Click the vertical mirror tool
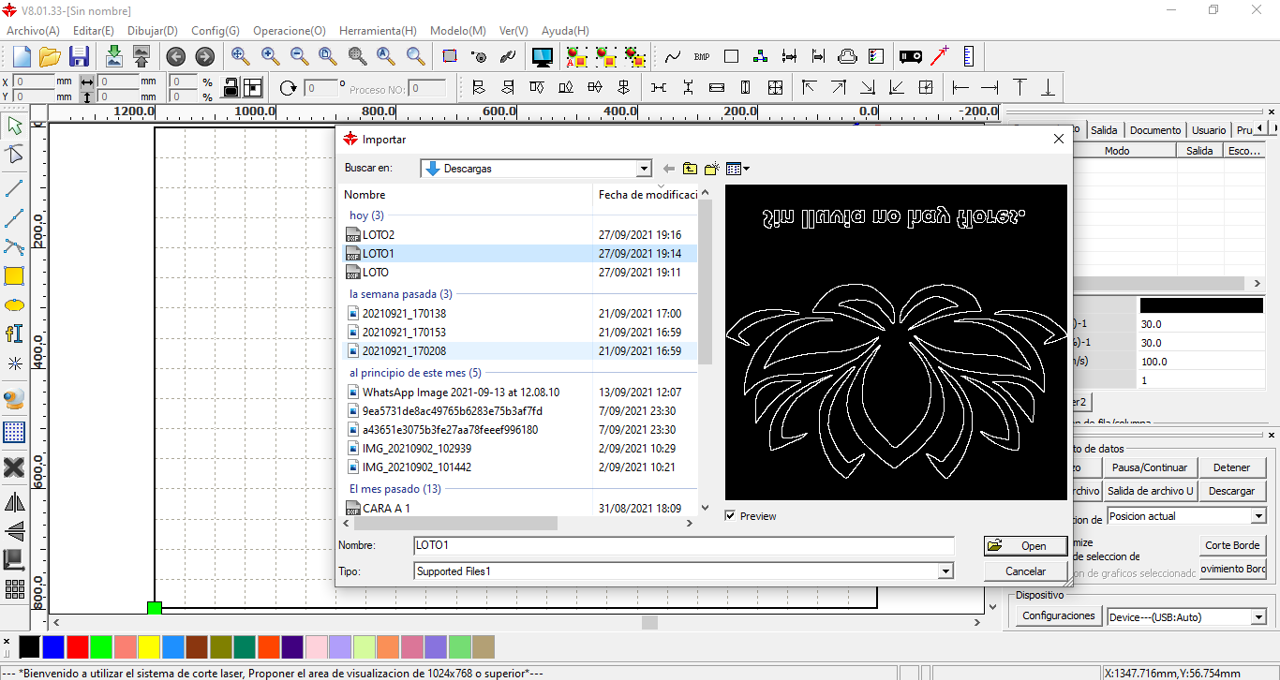The width and height of the screenshot is (1280, 680). coord(14,531)
